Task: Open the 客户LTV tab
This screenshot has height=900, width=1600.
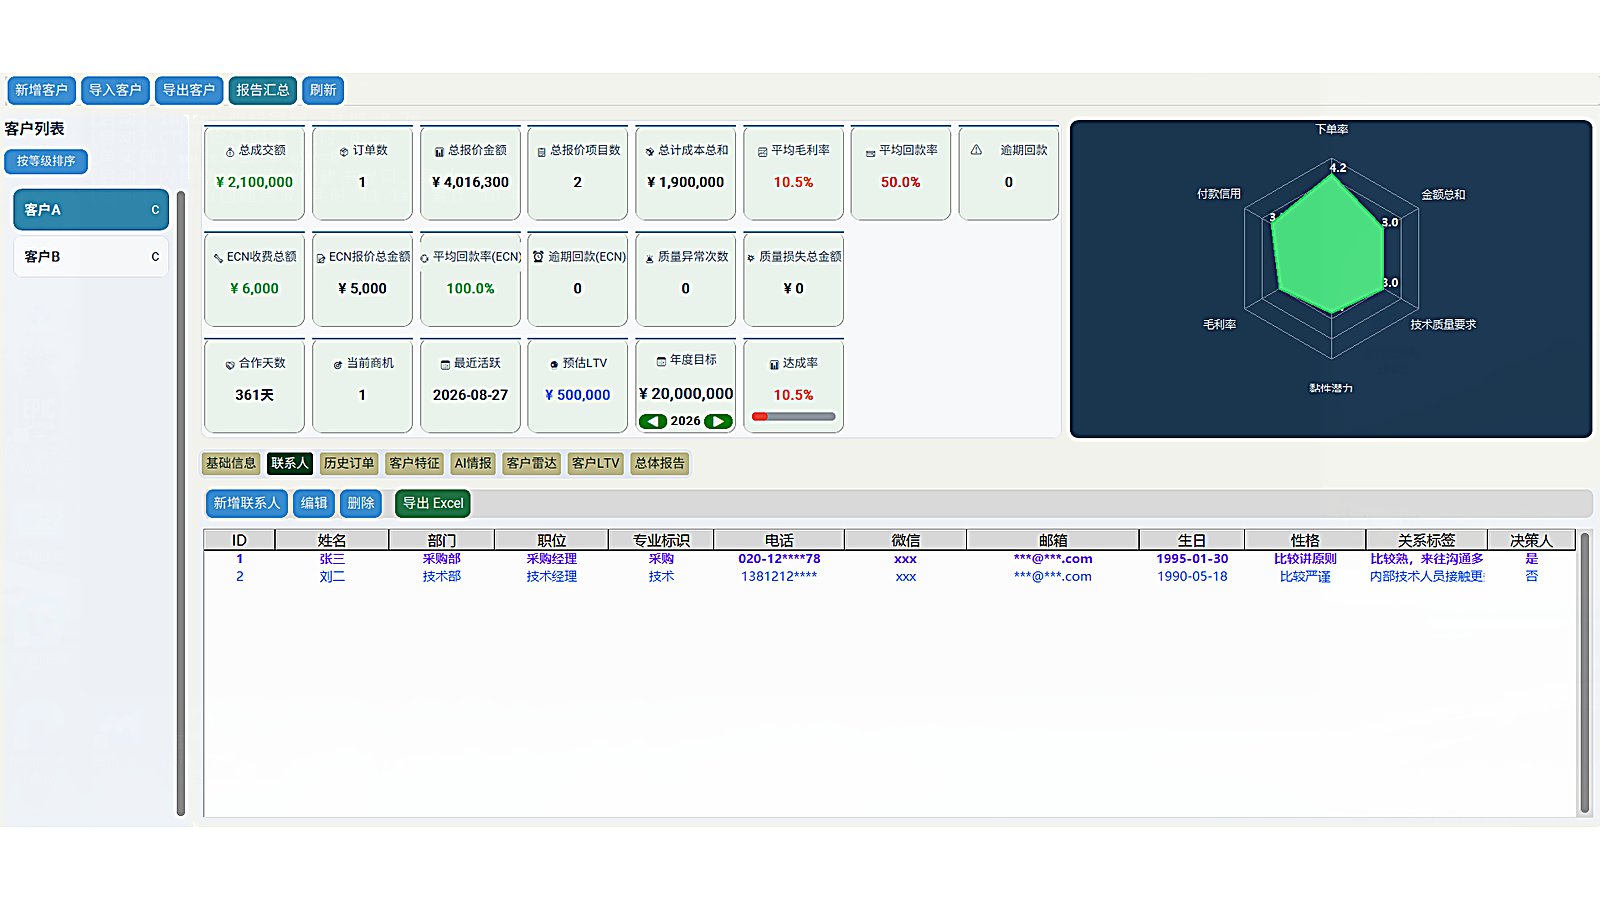Action: pos(596,463)
